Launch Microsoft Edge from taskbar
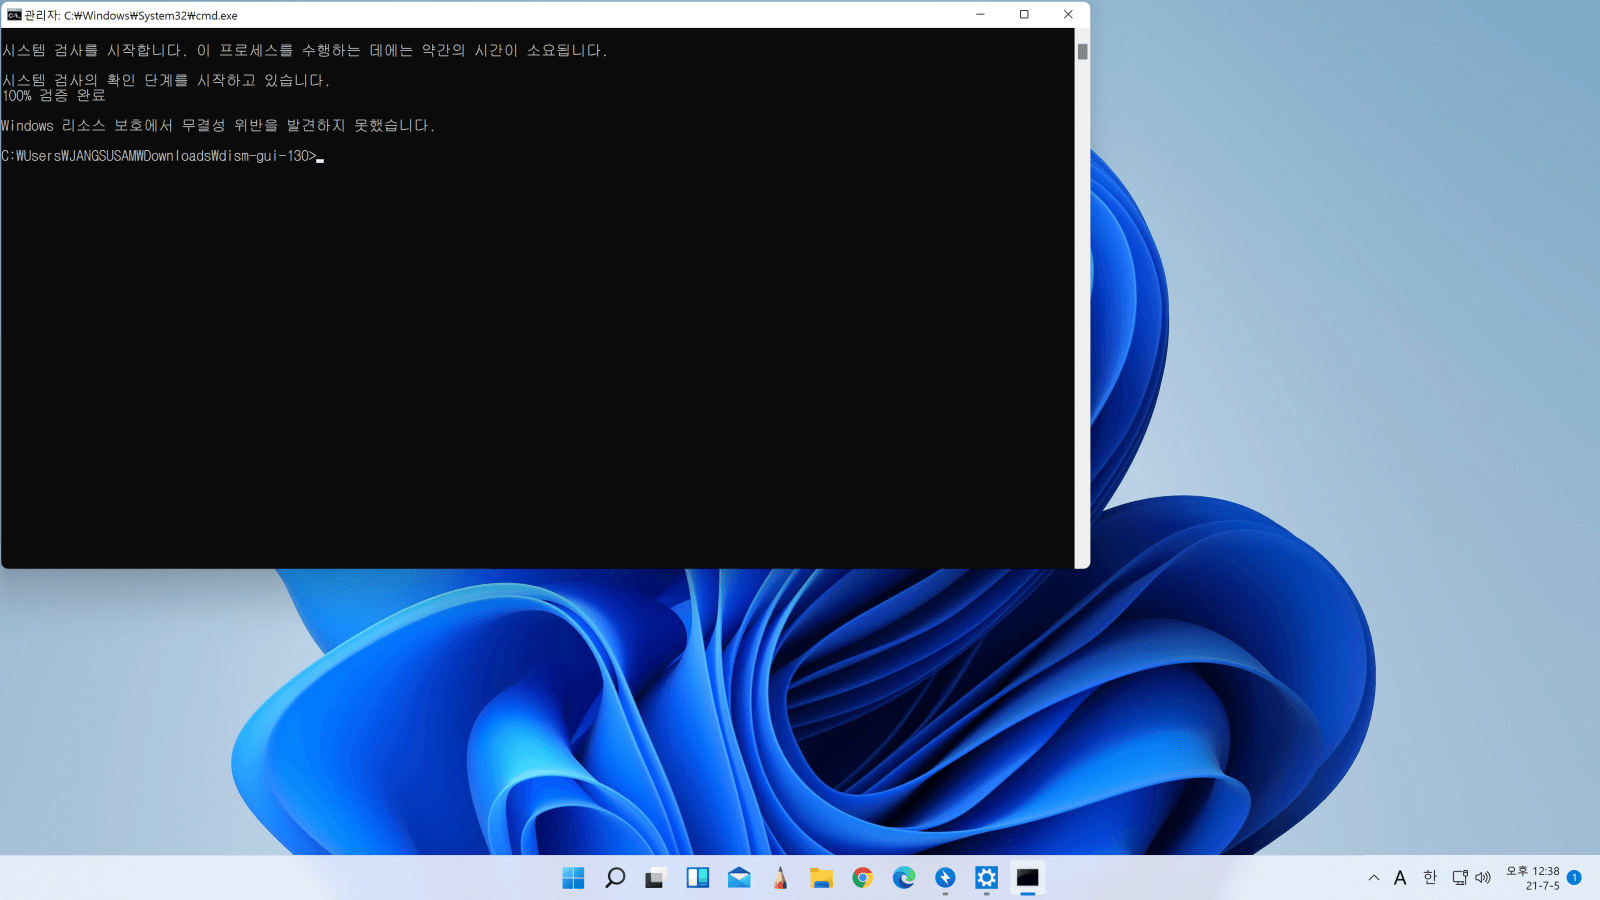The height and width of the screenshot is (900, 1600). point(904,878)
